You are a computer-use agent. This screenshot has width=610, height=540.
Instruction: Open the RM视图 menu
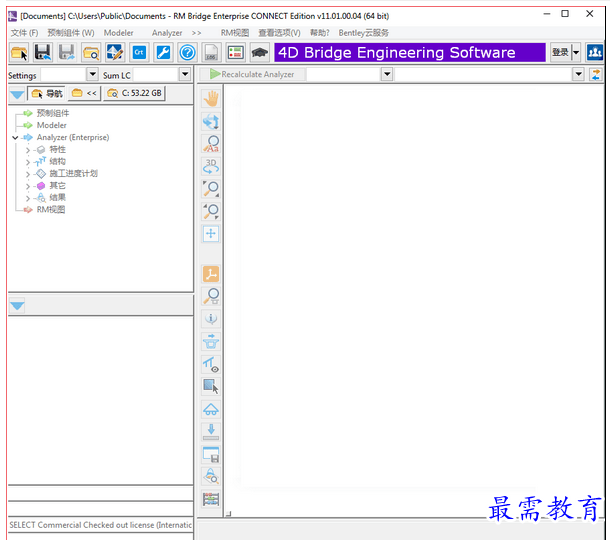click(x=235, y=33)
